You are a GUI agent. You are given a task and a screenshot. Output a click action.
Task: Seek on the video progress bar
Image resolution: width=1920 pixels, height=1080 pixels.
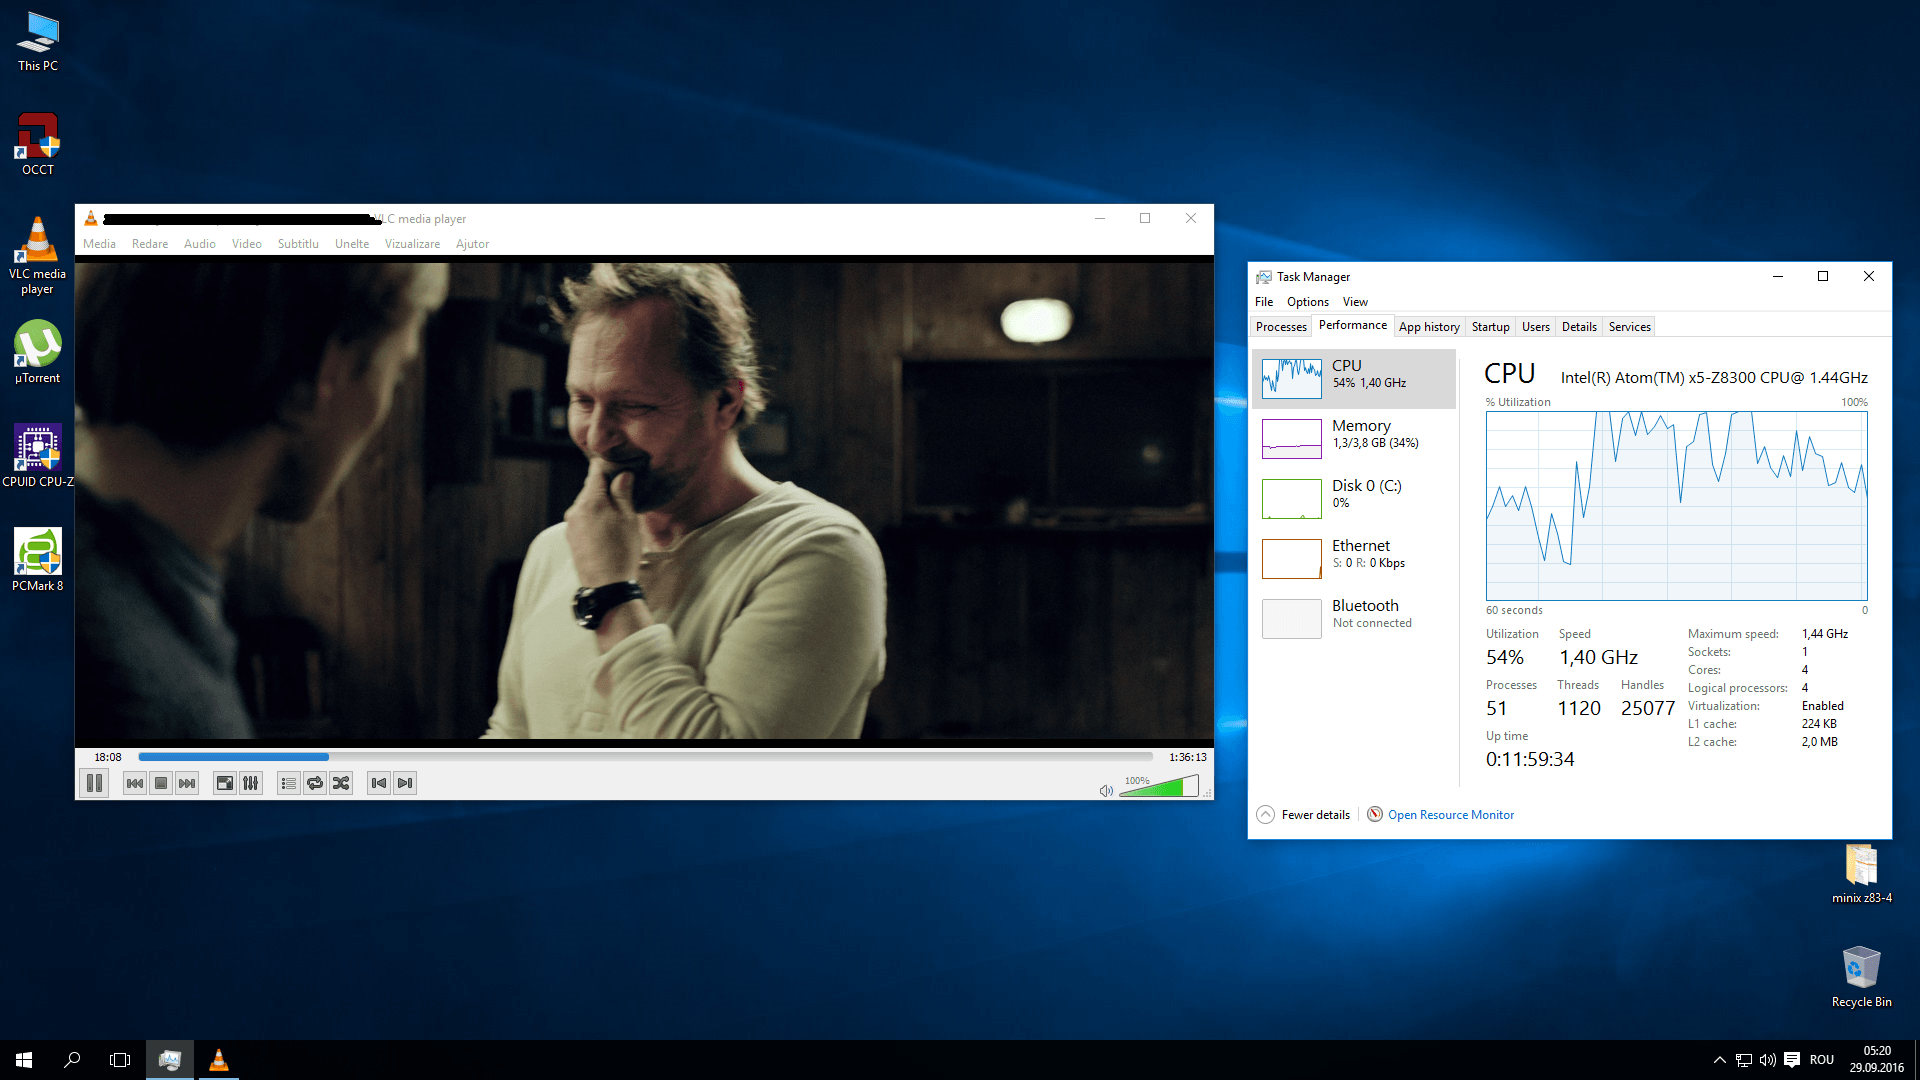coord(645,757)
